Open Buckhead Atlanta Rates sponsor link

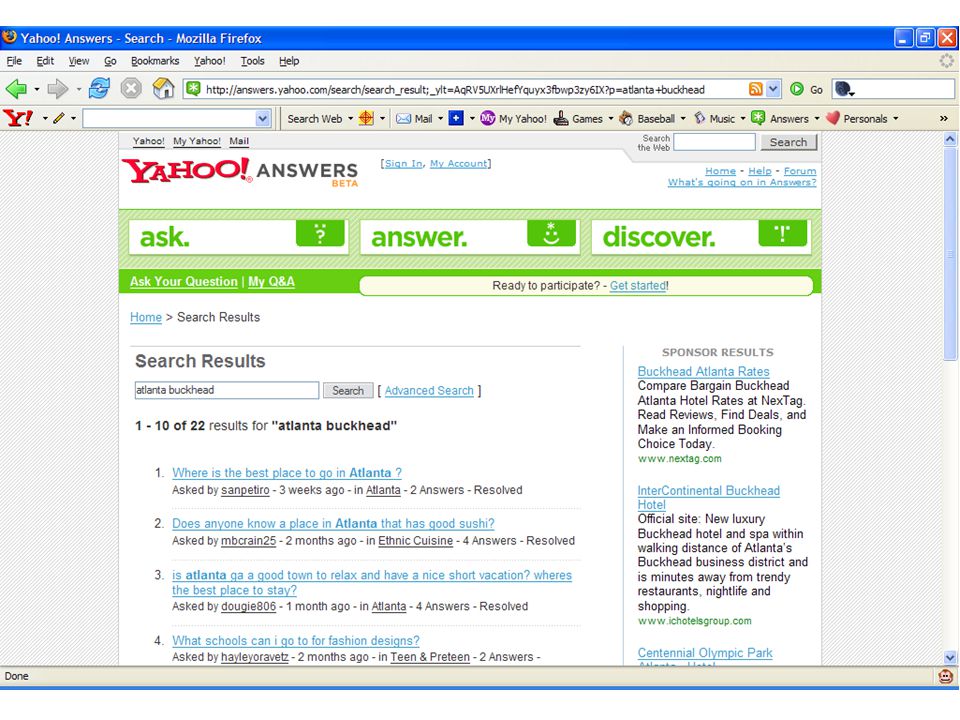point(703,372)
